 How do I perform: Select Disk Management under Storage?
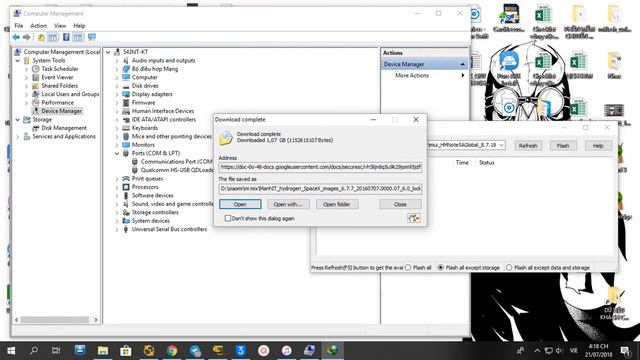click(64, 128)
